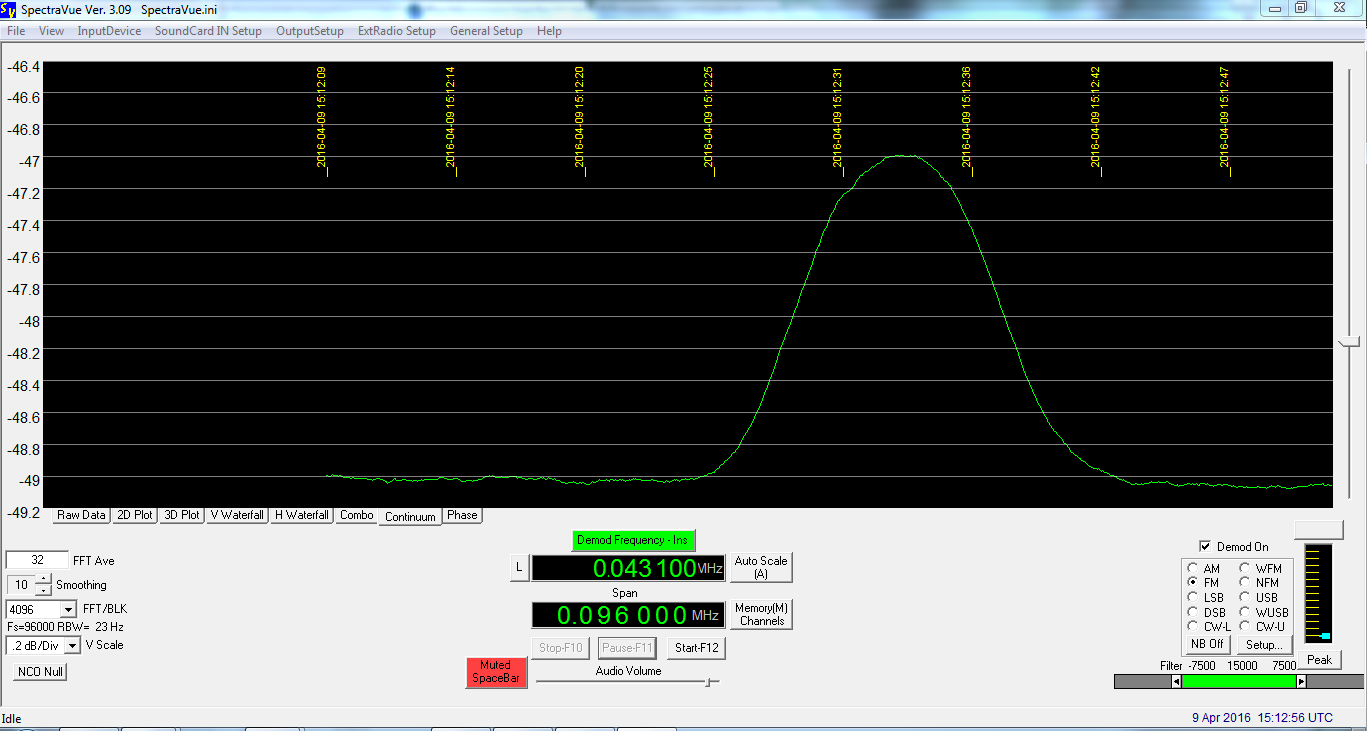Open the File menu

(16, 31)
